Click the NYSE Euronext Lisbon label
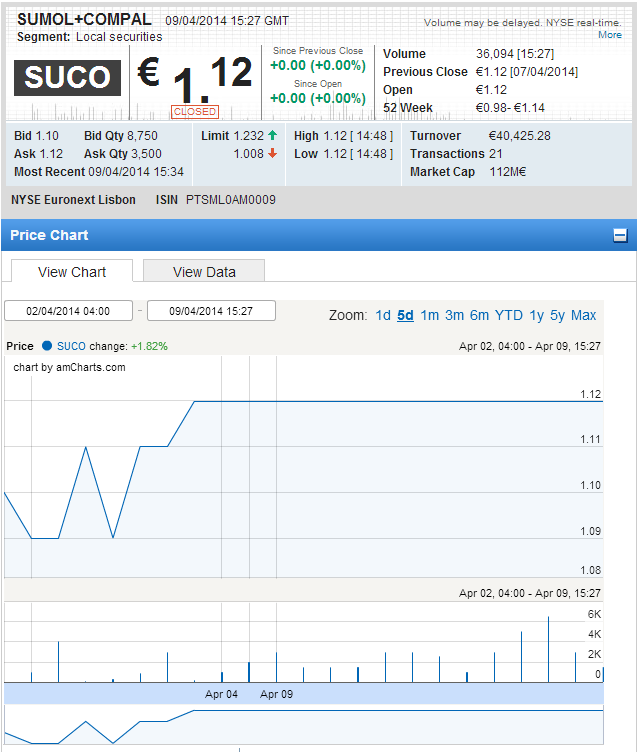This screenshot has height=752, width=642. click(73, 200)
